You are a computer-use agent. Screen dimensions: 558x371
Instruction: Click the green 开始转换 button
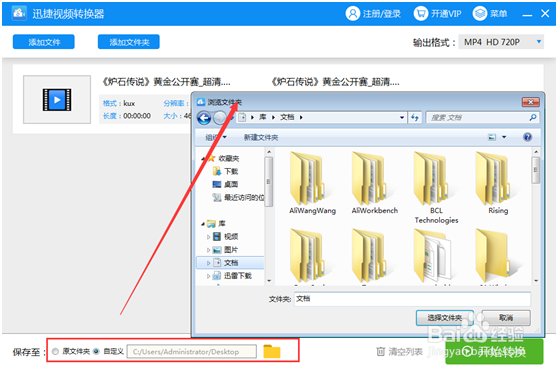click(x=494, y=351)
